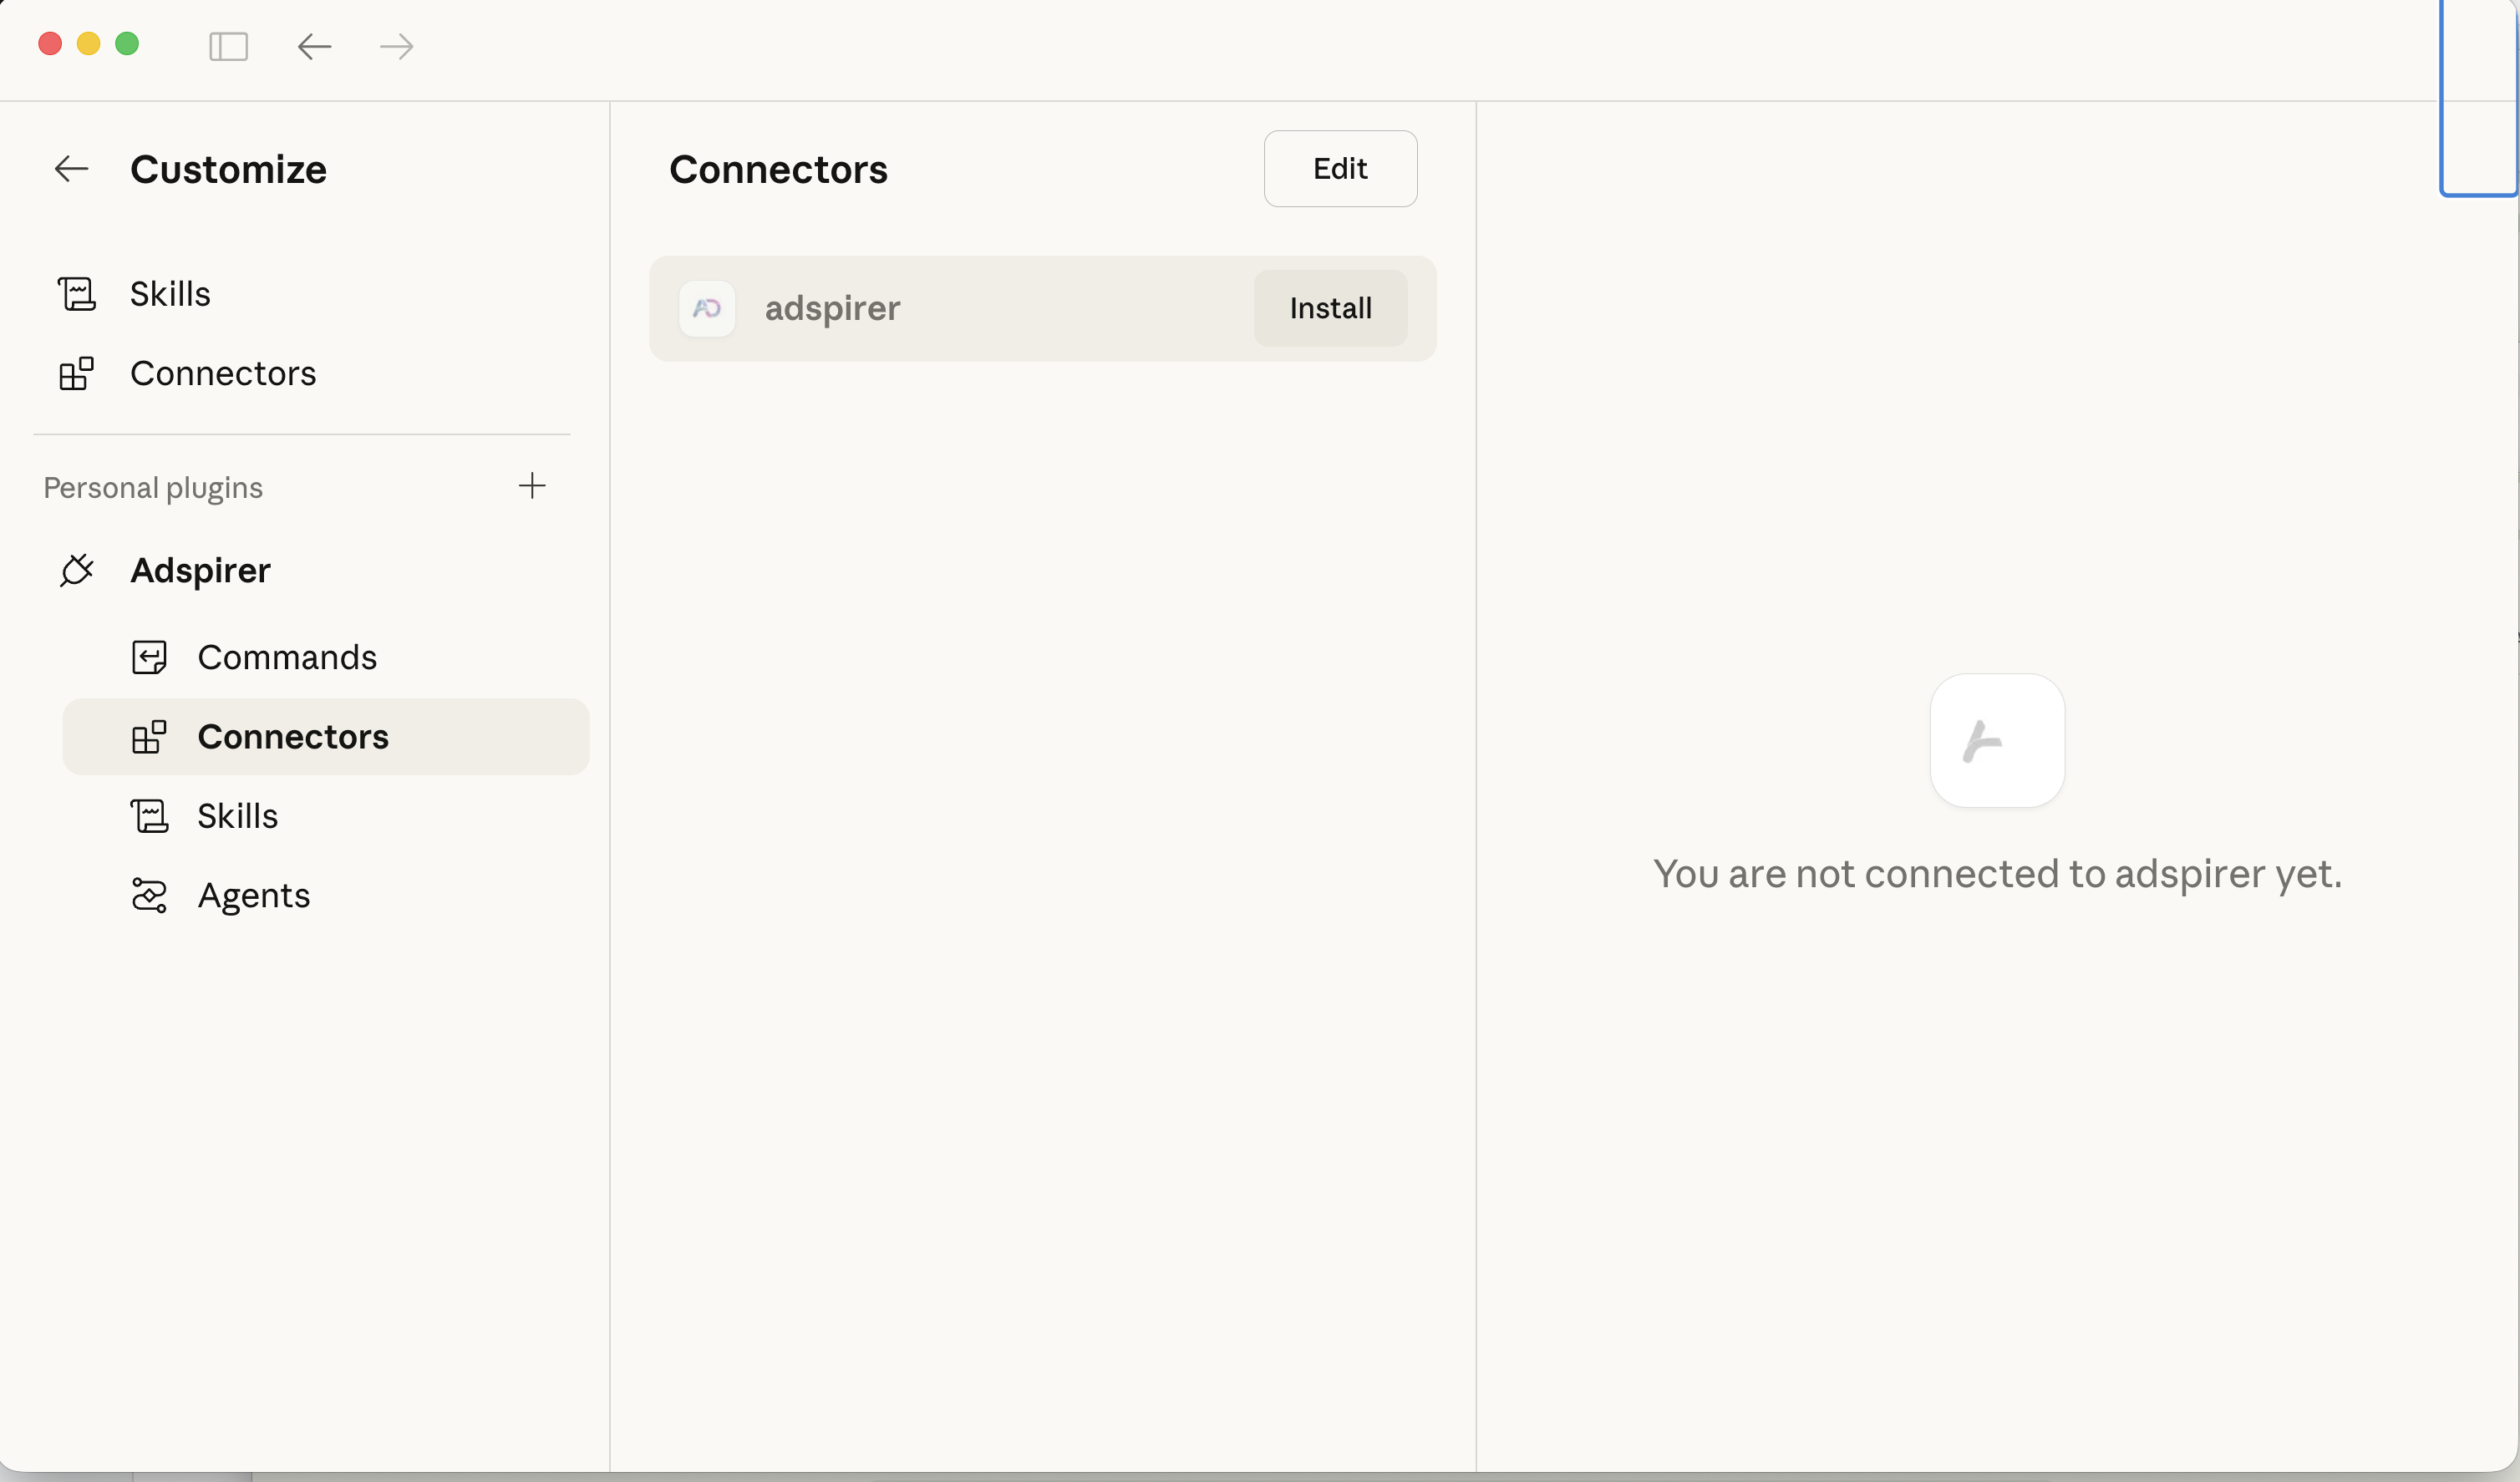The height and width of the screenshot is (1482, 2520).
Task: Open Connectors under the Adspirer plugin
Action: [294, 737]
